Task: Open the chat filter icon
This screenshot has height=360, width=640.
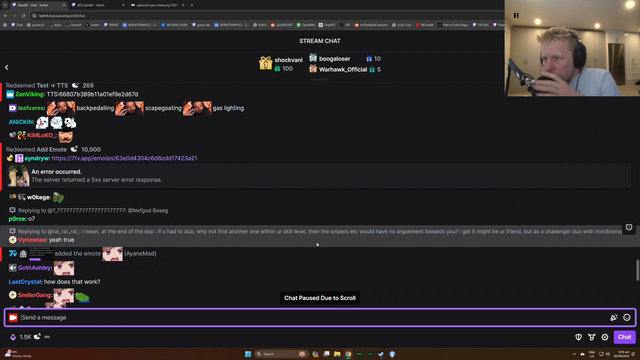Action: (x=591, y=337)
